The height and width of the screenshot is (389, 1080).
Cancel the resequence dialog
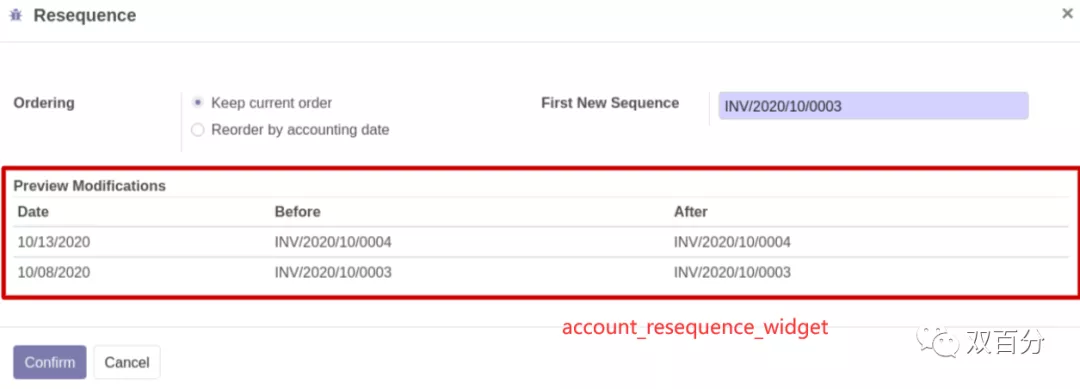tap(127, 362)
